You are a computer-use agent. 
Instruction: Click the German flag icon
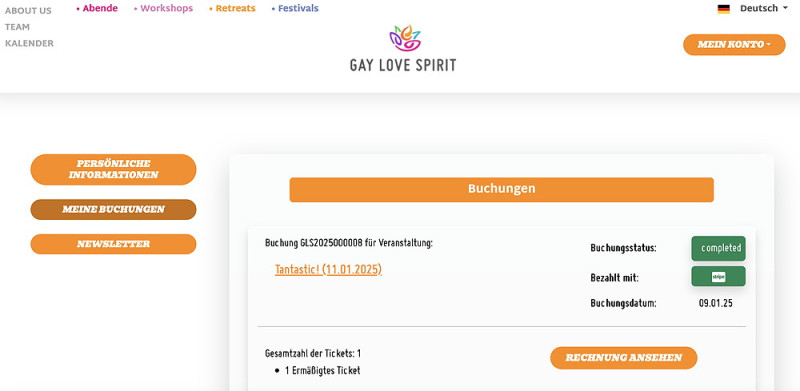click(723, 9)
